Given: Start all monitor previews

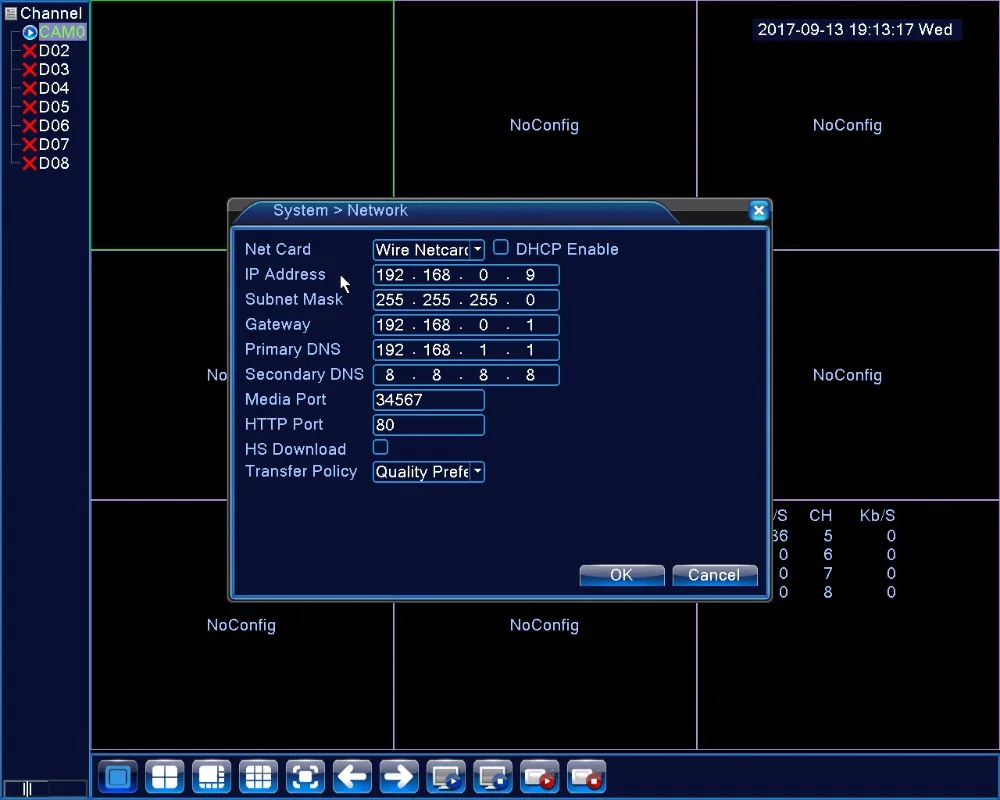Looking at the screenshot, I should tap(446, 776).
